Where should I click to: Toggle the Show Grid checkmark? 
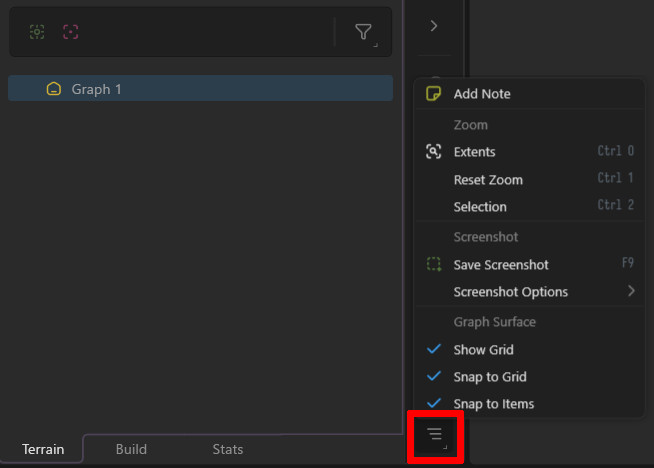(433, 350)
